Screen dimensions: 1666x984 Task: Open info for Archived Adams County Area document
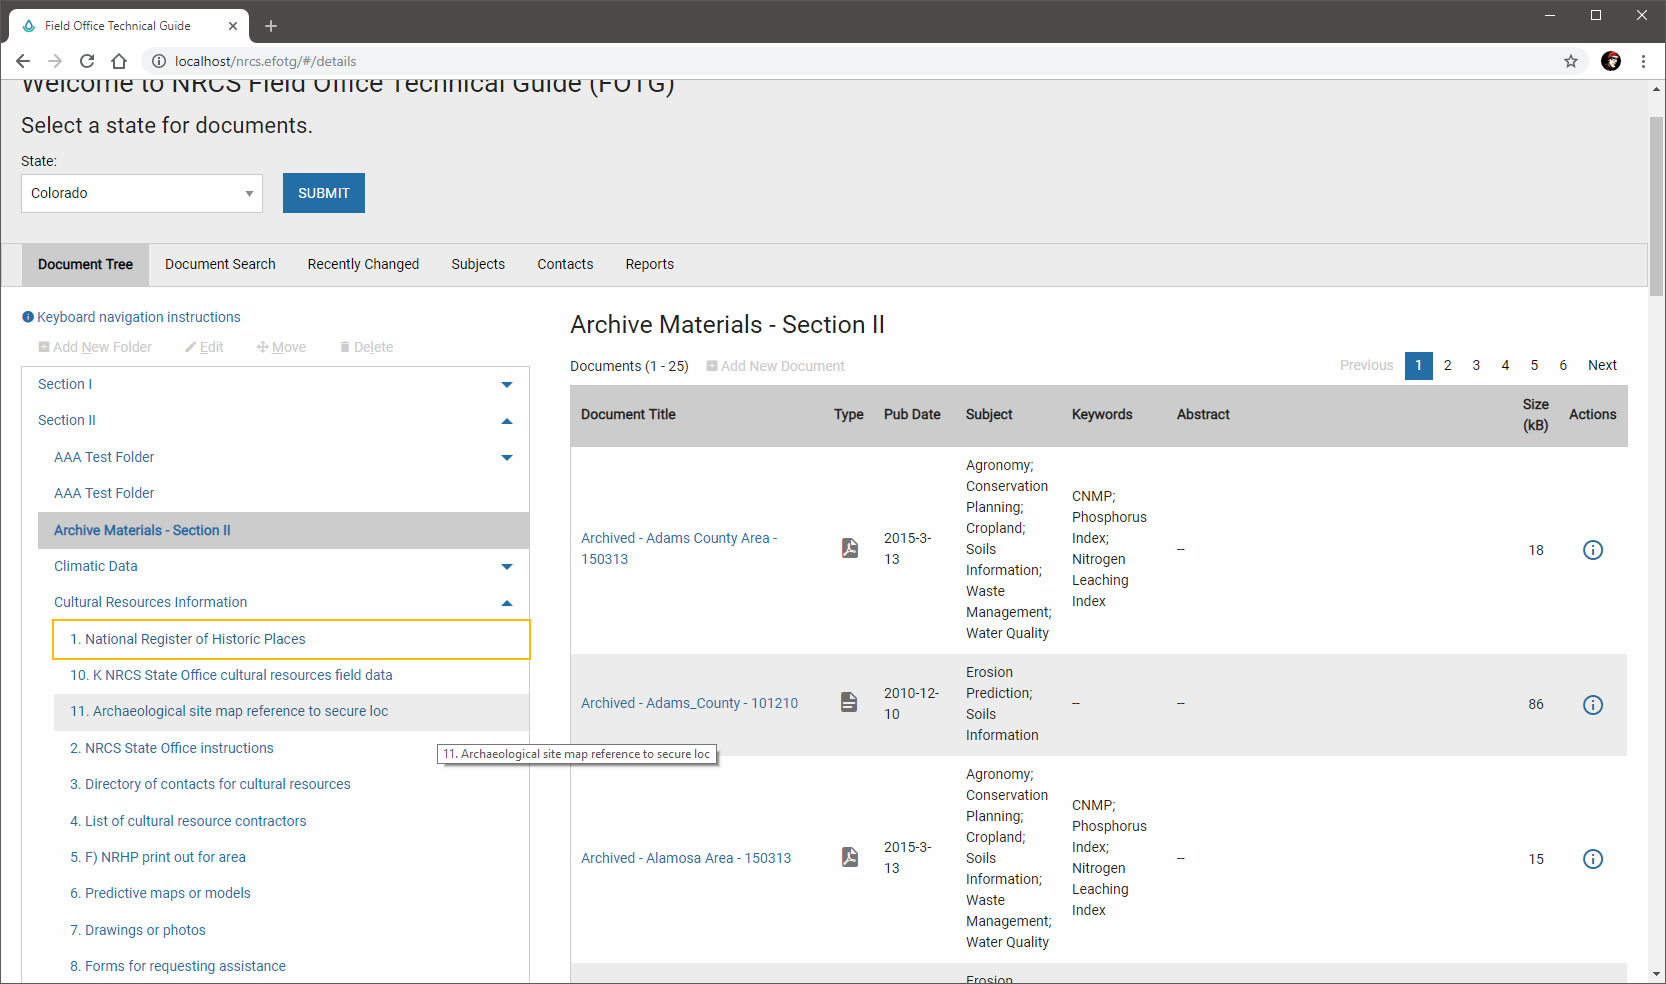(x=1593, y=550)
